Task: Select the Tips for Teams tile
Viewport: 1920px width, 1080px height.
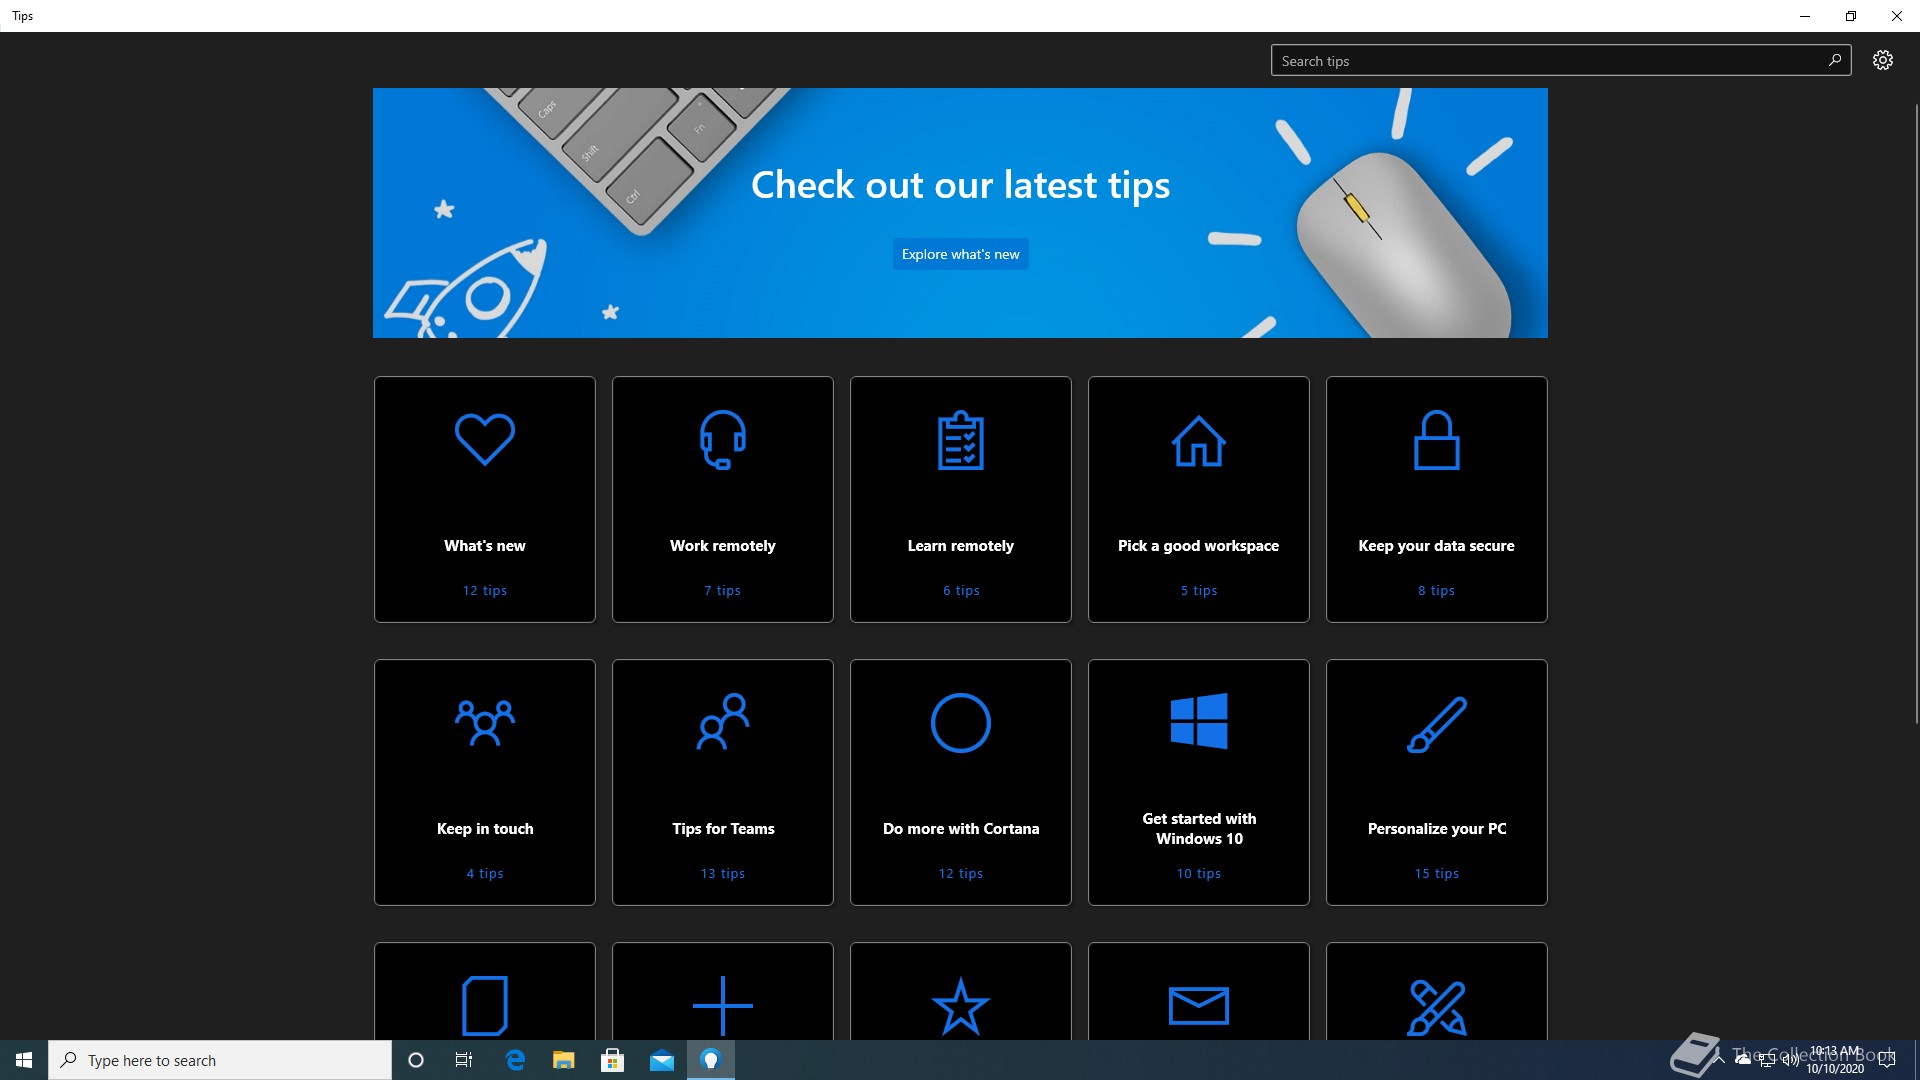Action: pos(722,782)
